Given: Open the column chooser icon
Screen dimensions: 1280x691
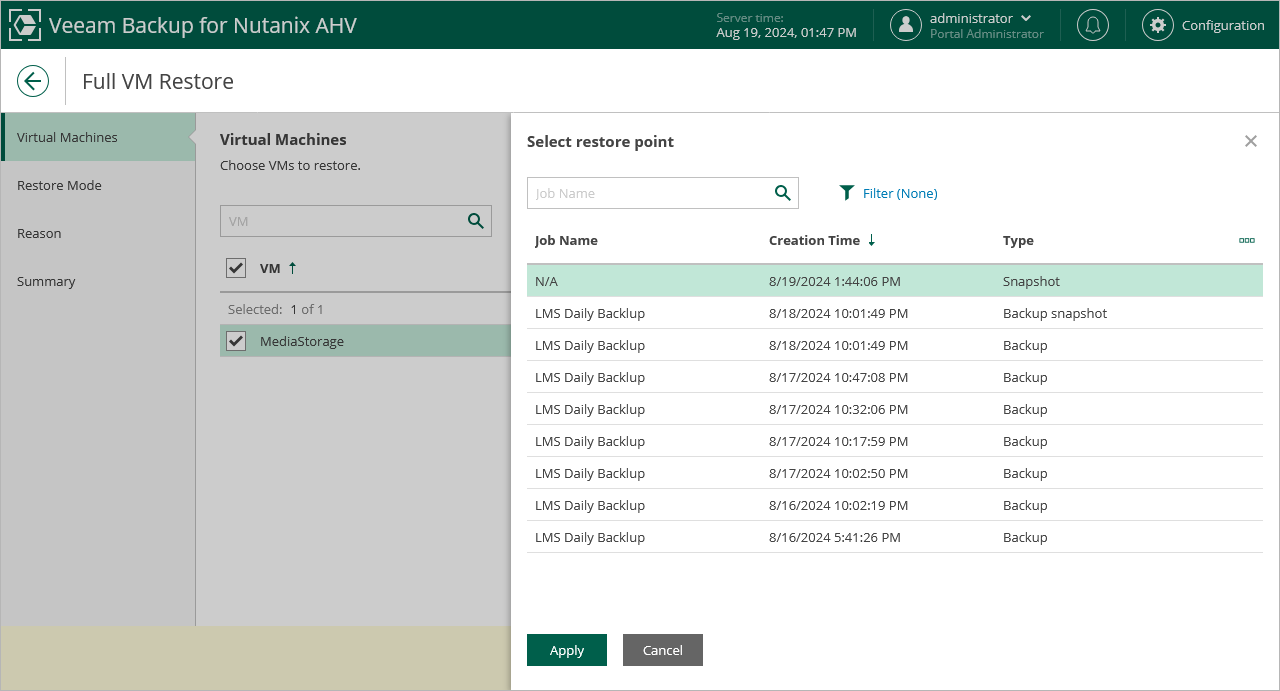Looking at the screenshot, I should (x=1246, y=240).
